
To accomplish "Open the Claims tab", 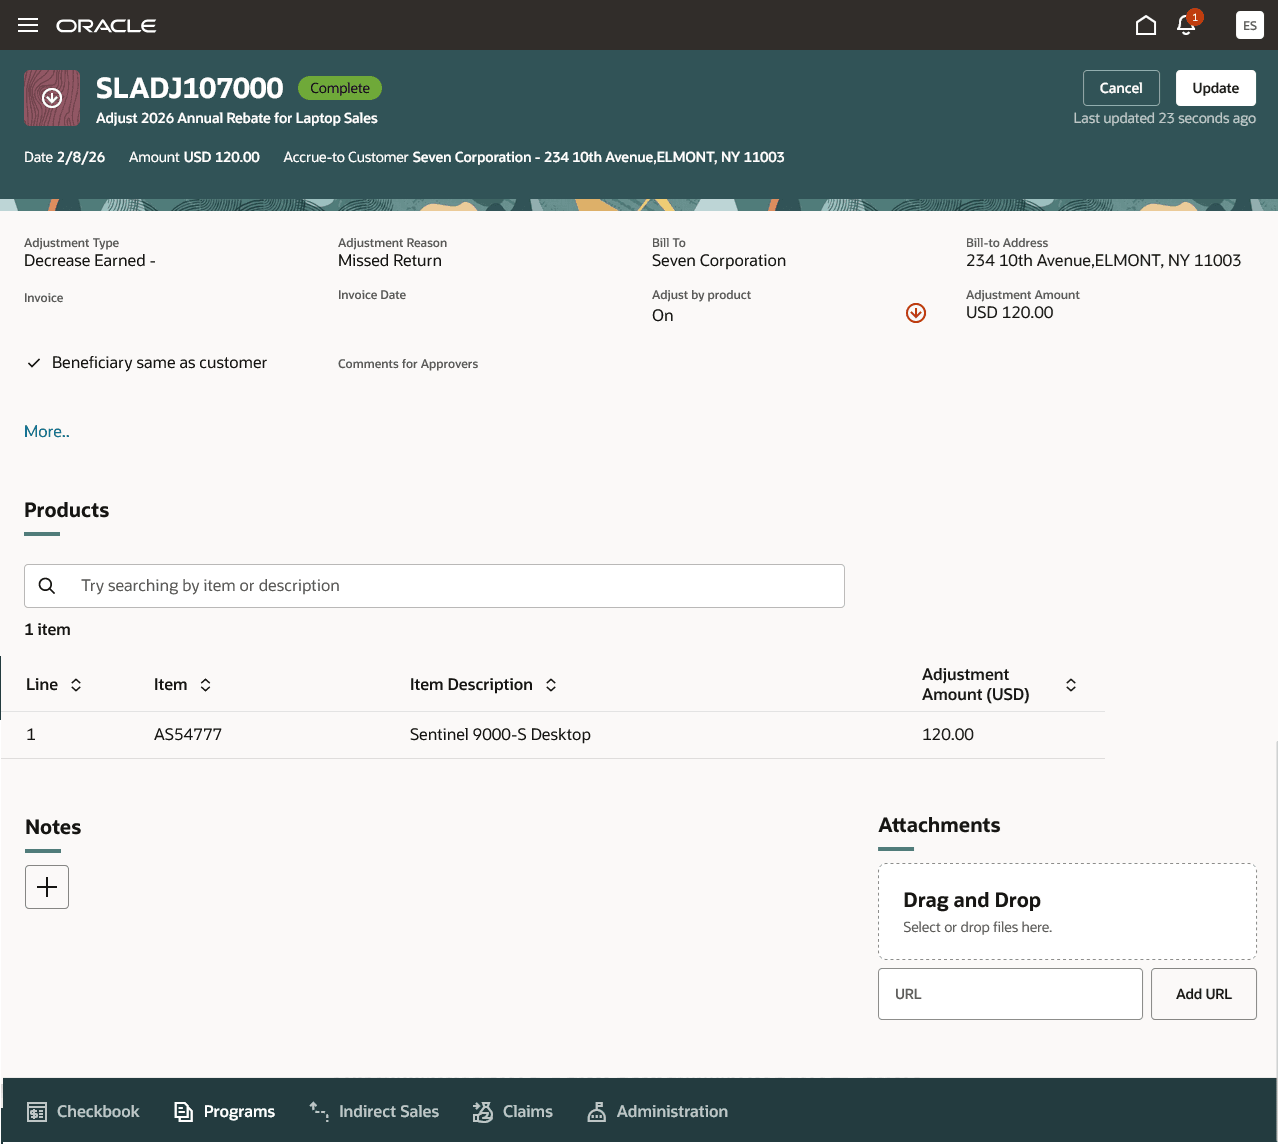I will (x=513, y=1112).
